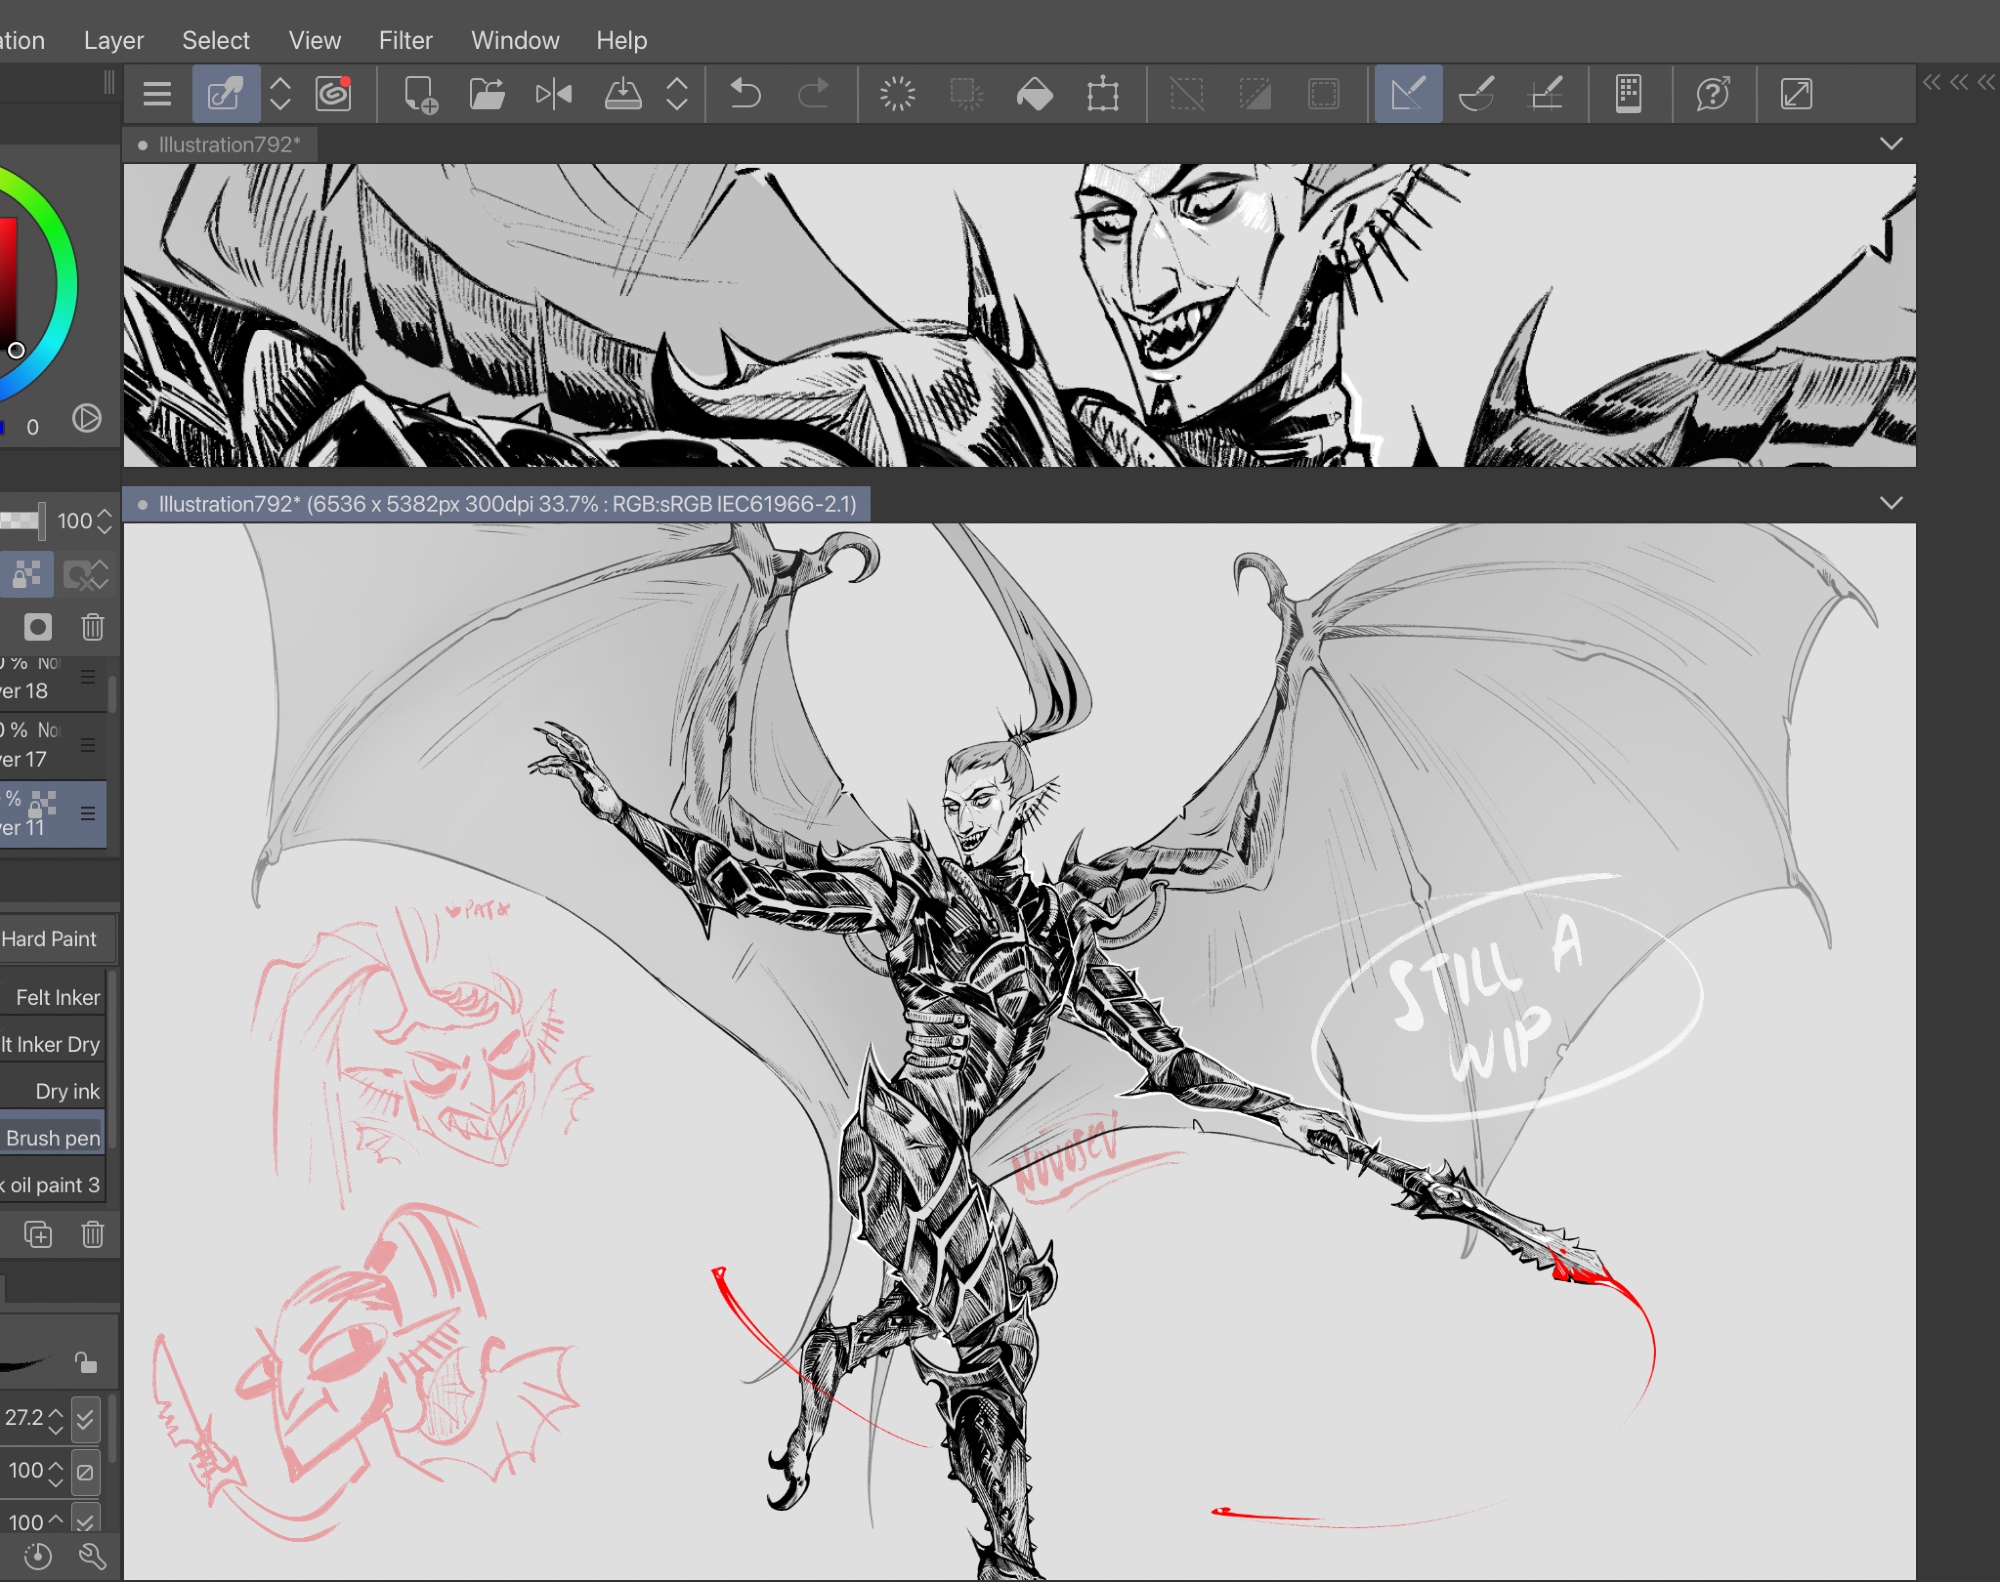Select the Flip Horizontal icon
The image size is (2000, 1582).
553,94
